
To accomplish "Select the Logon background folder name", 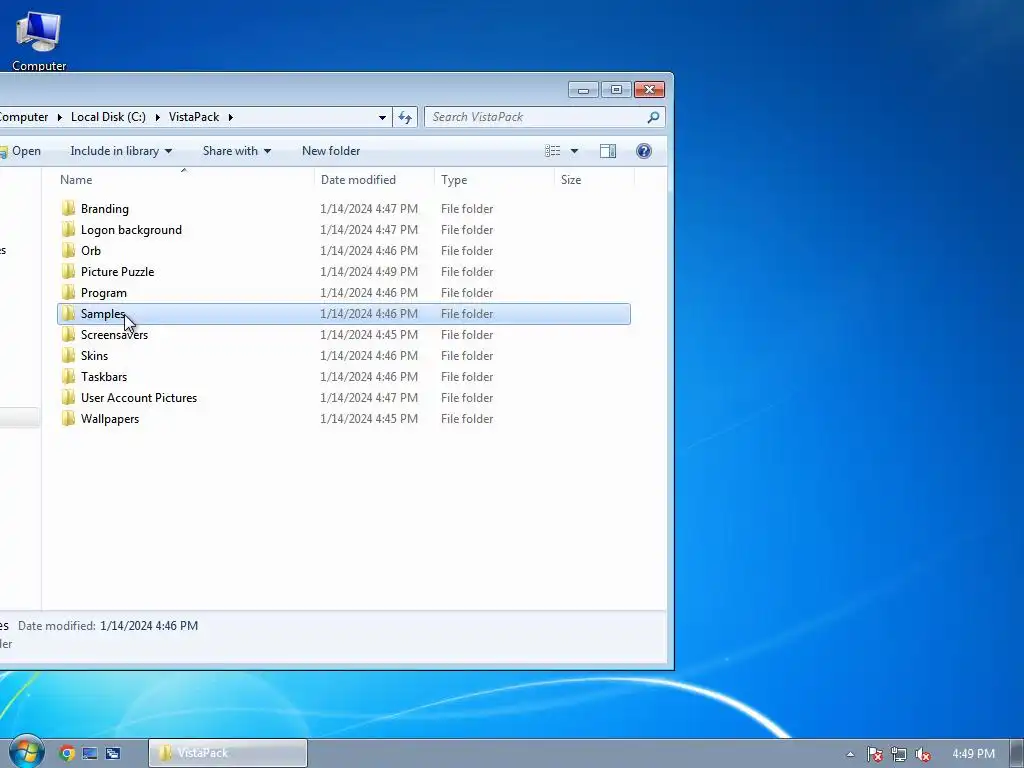I will point(131,230).
